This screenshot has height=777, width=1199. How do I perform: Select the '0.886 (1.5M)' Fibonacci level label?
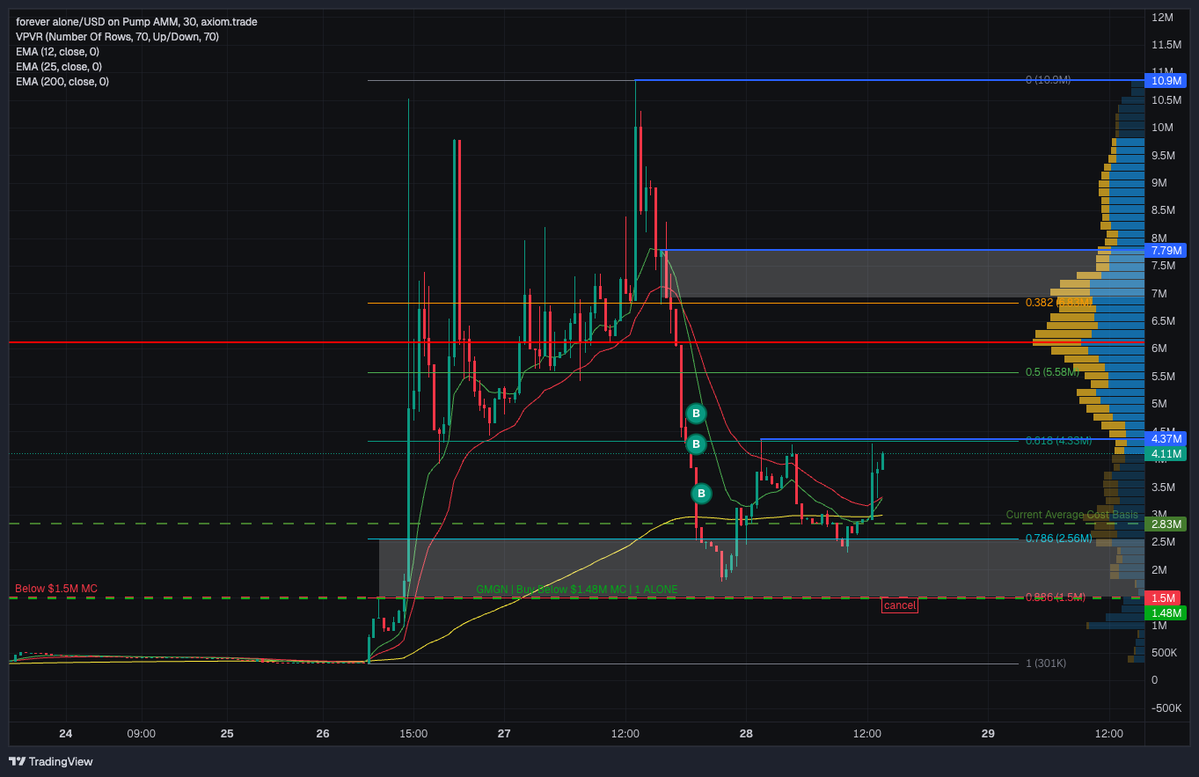tap(1055, 597)
